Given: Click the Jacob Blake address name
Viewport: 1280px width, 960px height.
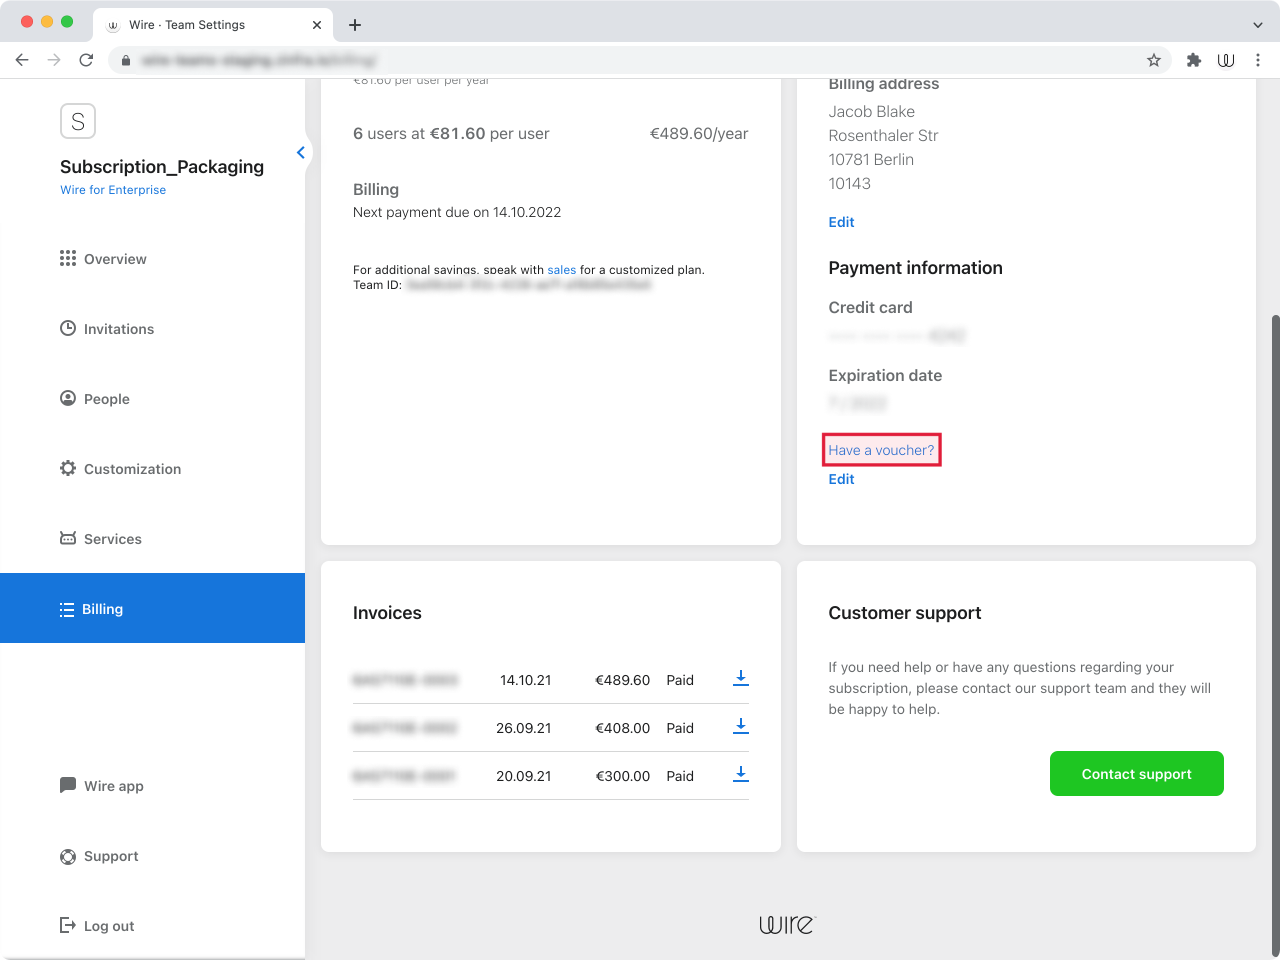Looking at the screenshot, I should click(x=871, y=111).
